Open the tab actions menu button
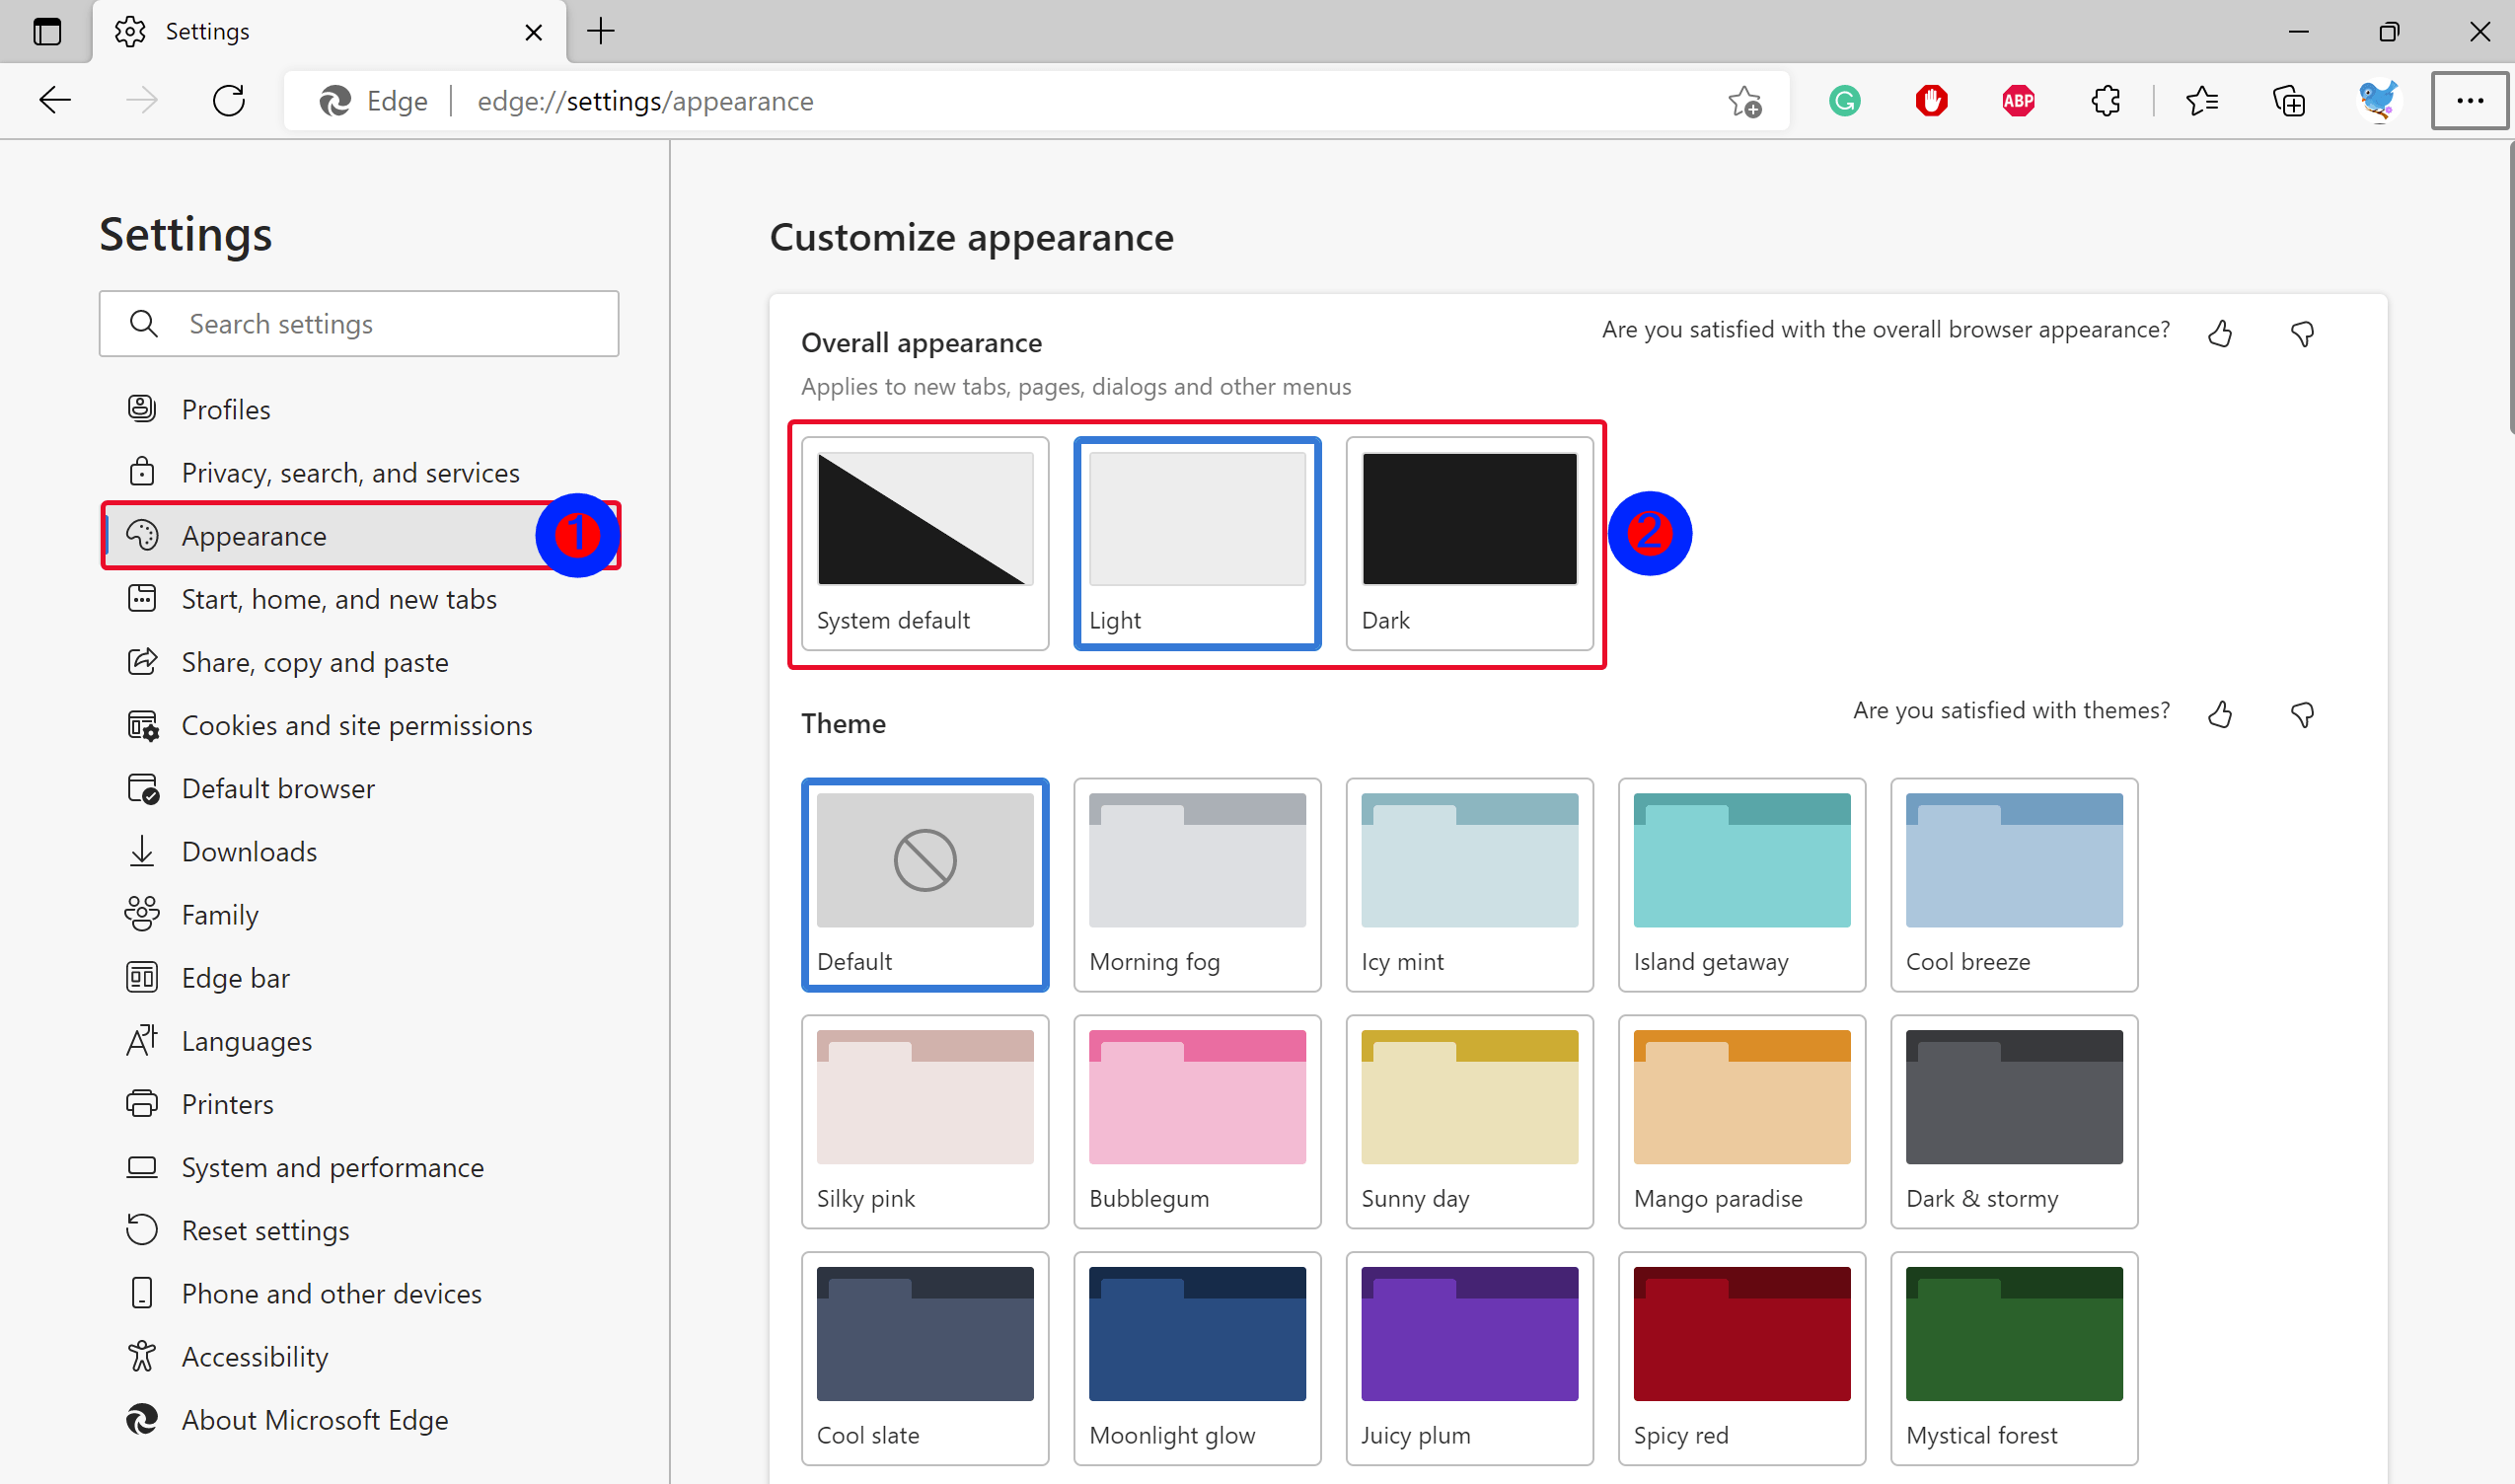 (x=47, y=32)
